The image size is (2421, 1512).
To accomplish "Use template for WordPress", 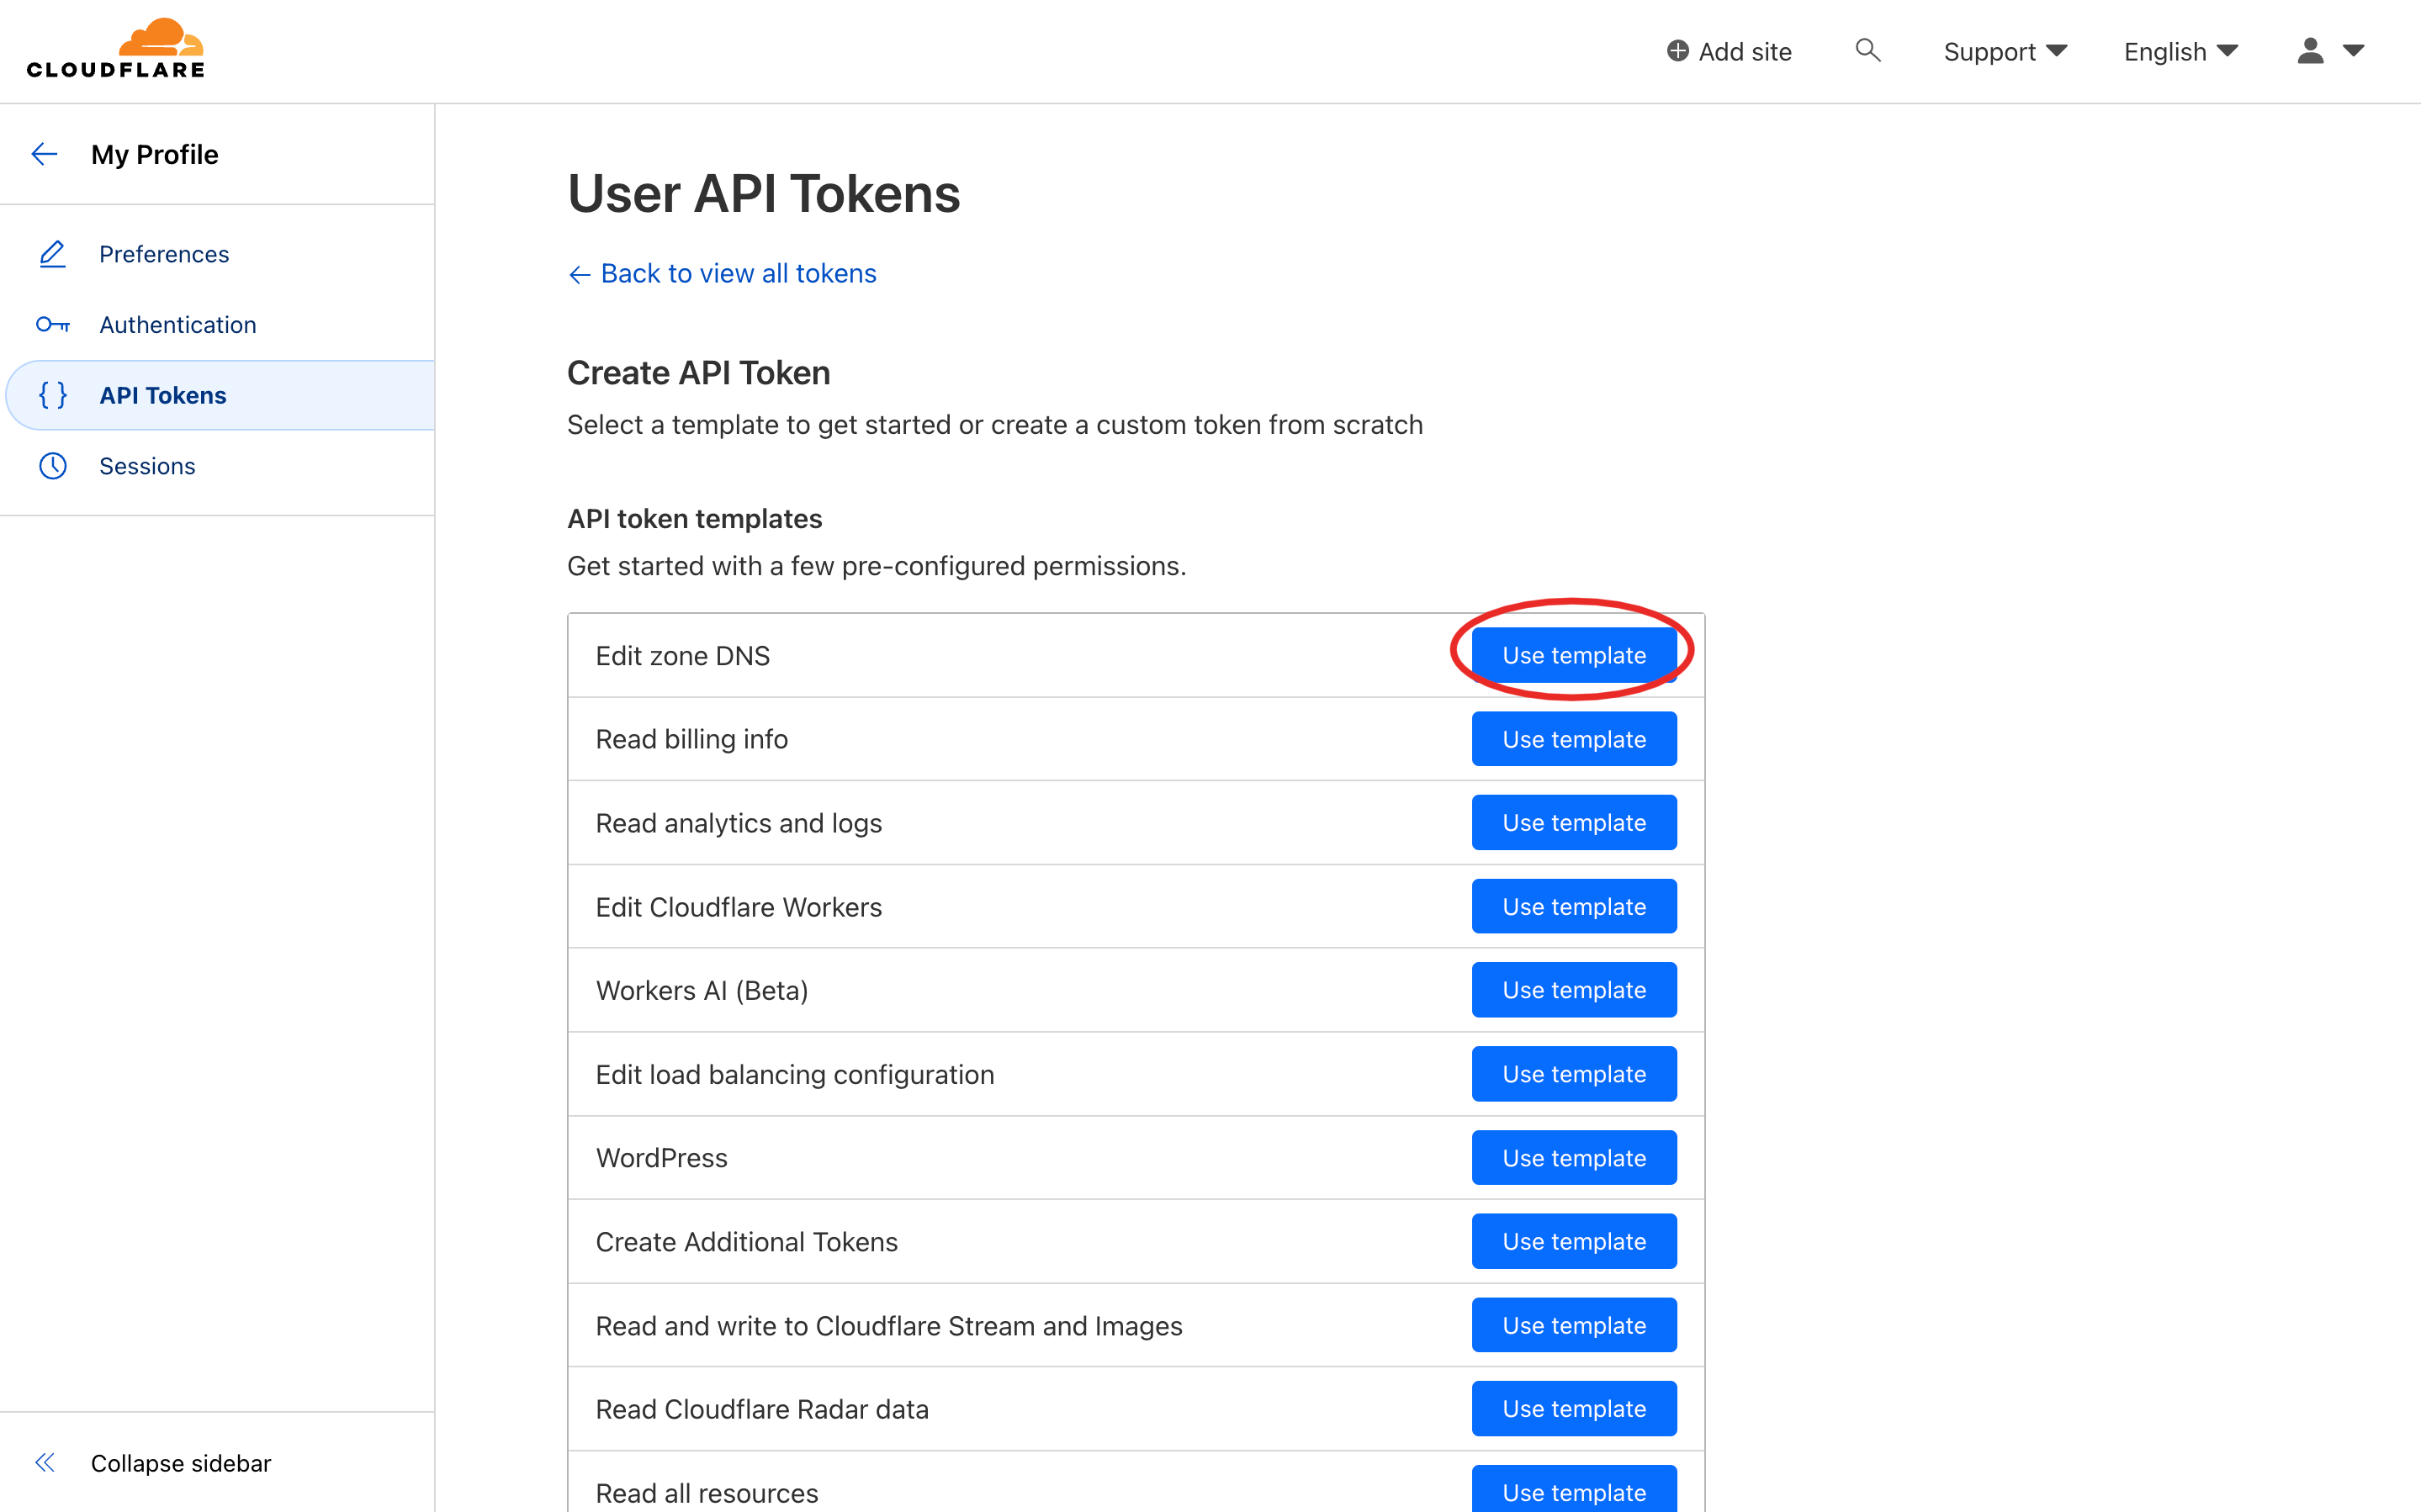I will [1573, 1158].
